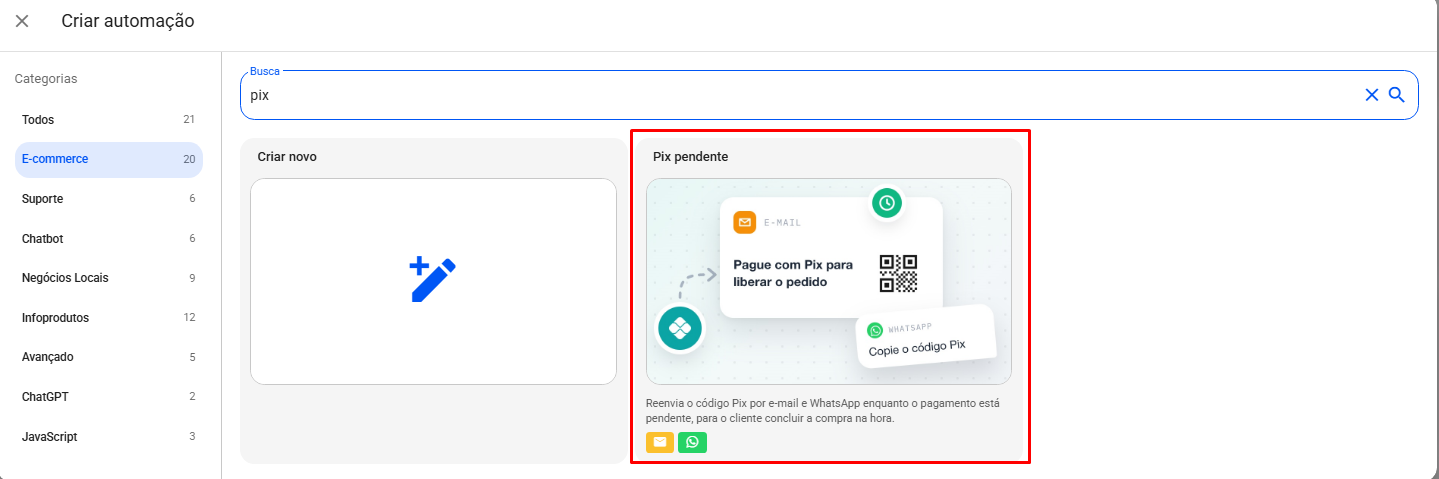
Task: Click the Criar novo card title
Action: pos(287,157)
